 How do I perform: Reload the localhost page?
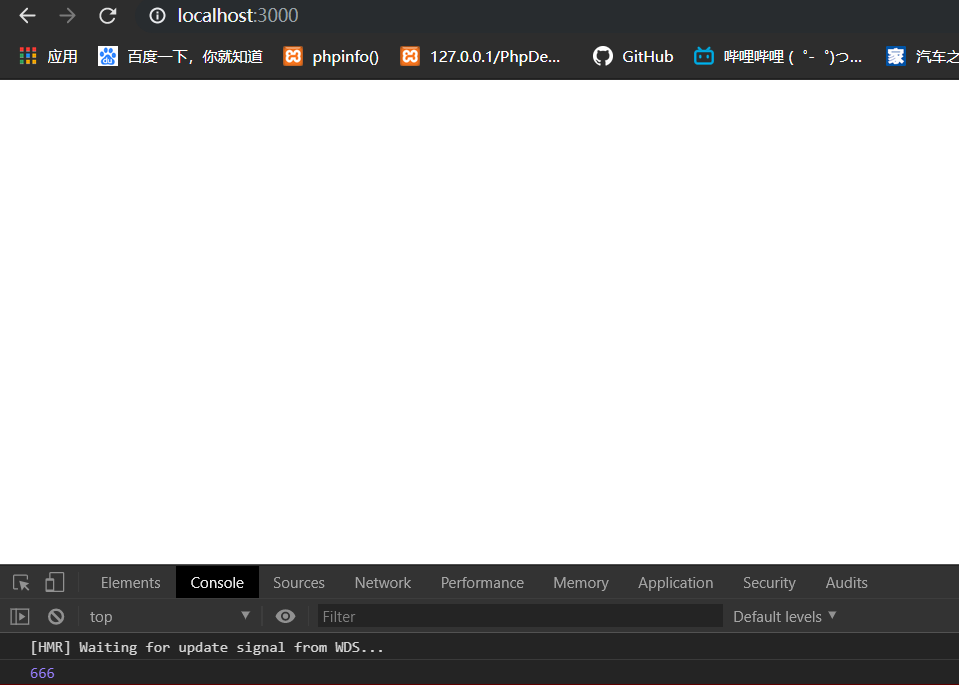108,15
